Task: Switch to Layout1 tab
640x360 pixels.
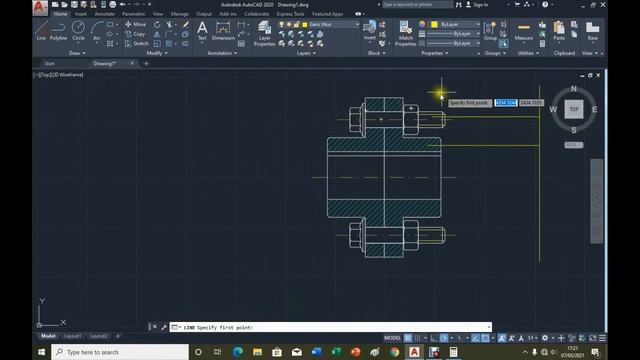Action: [73, 336]
